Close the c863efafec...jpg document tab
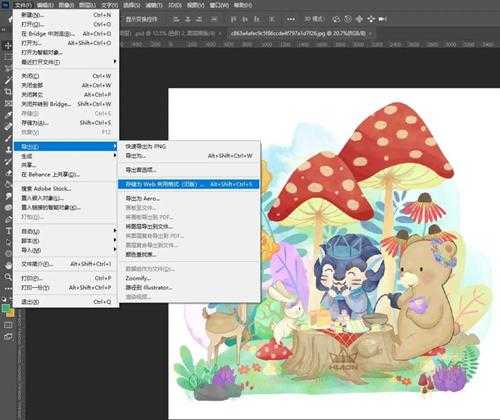500x420 pixels. tap(370, 33)
